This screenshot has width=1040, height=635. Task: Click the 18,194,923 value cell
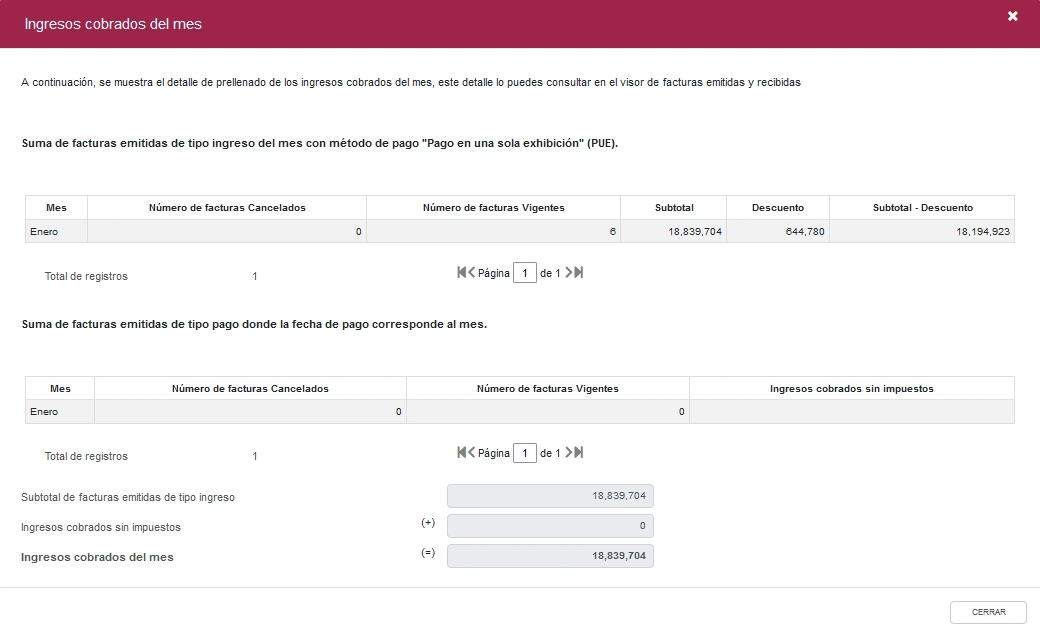click(922, 232)
